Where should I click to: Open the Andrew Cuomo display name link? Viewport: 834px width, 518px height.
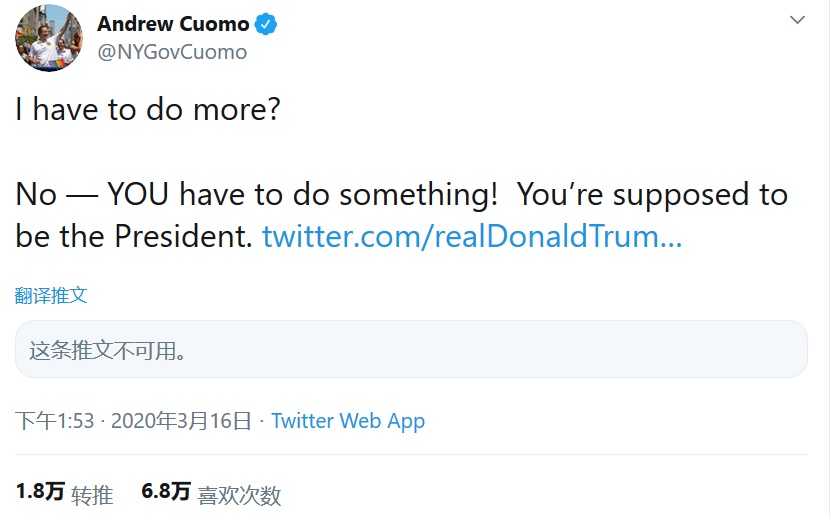tap(173, 24)
